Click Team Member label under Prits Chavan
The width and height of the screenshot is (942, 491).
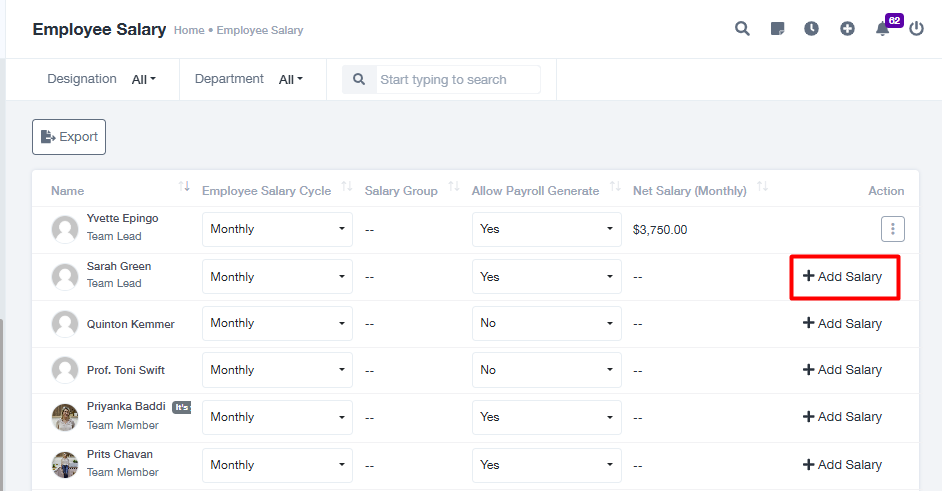123,472
